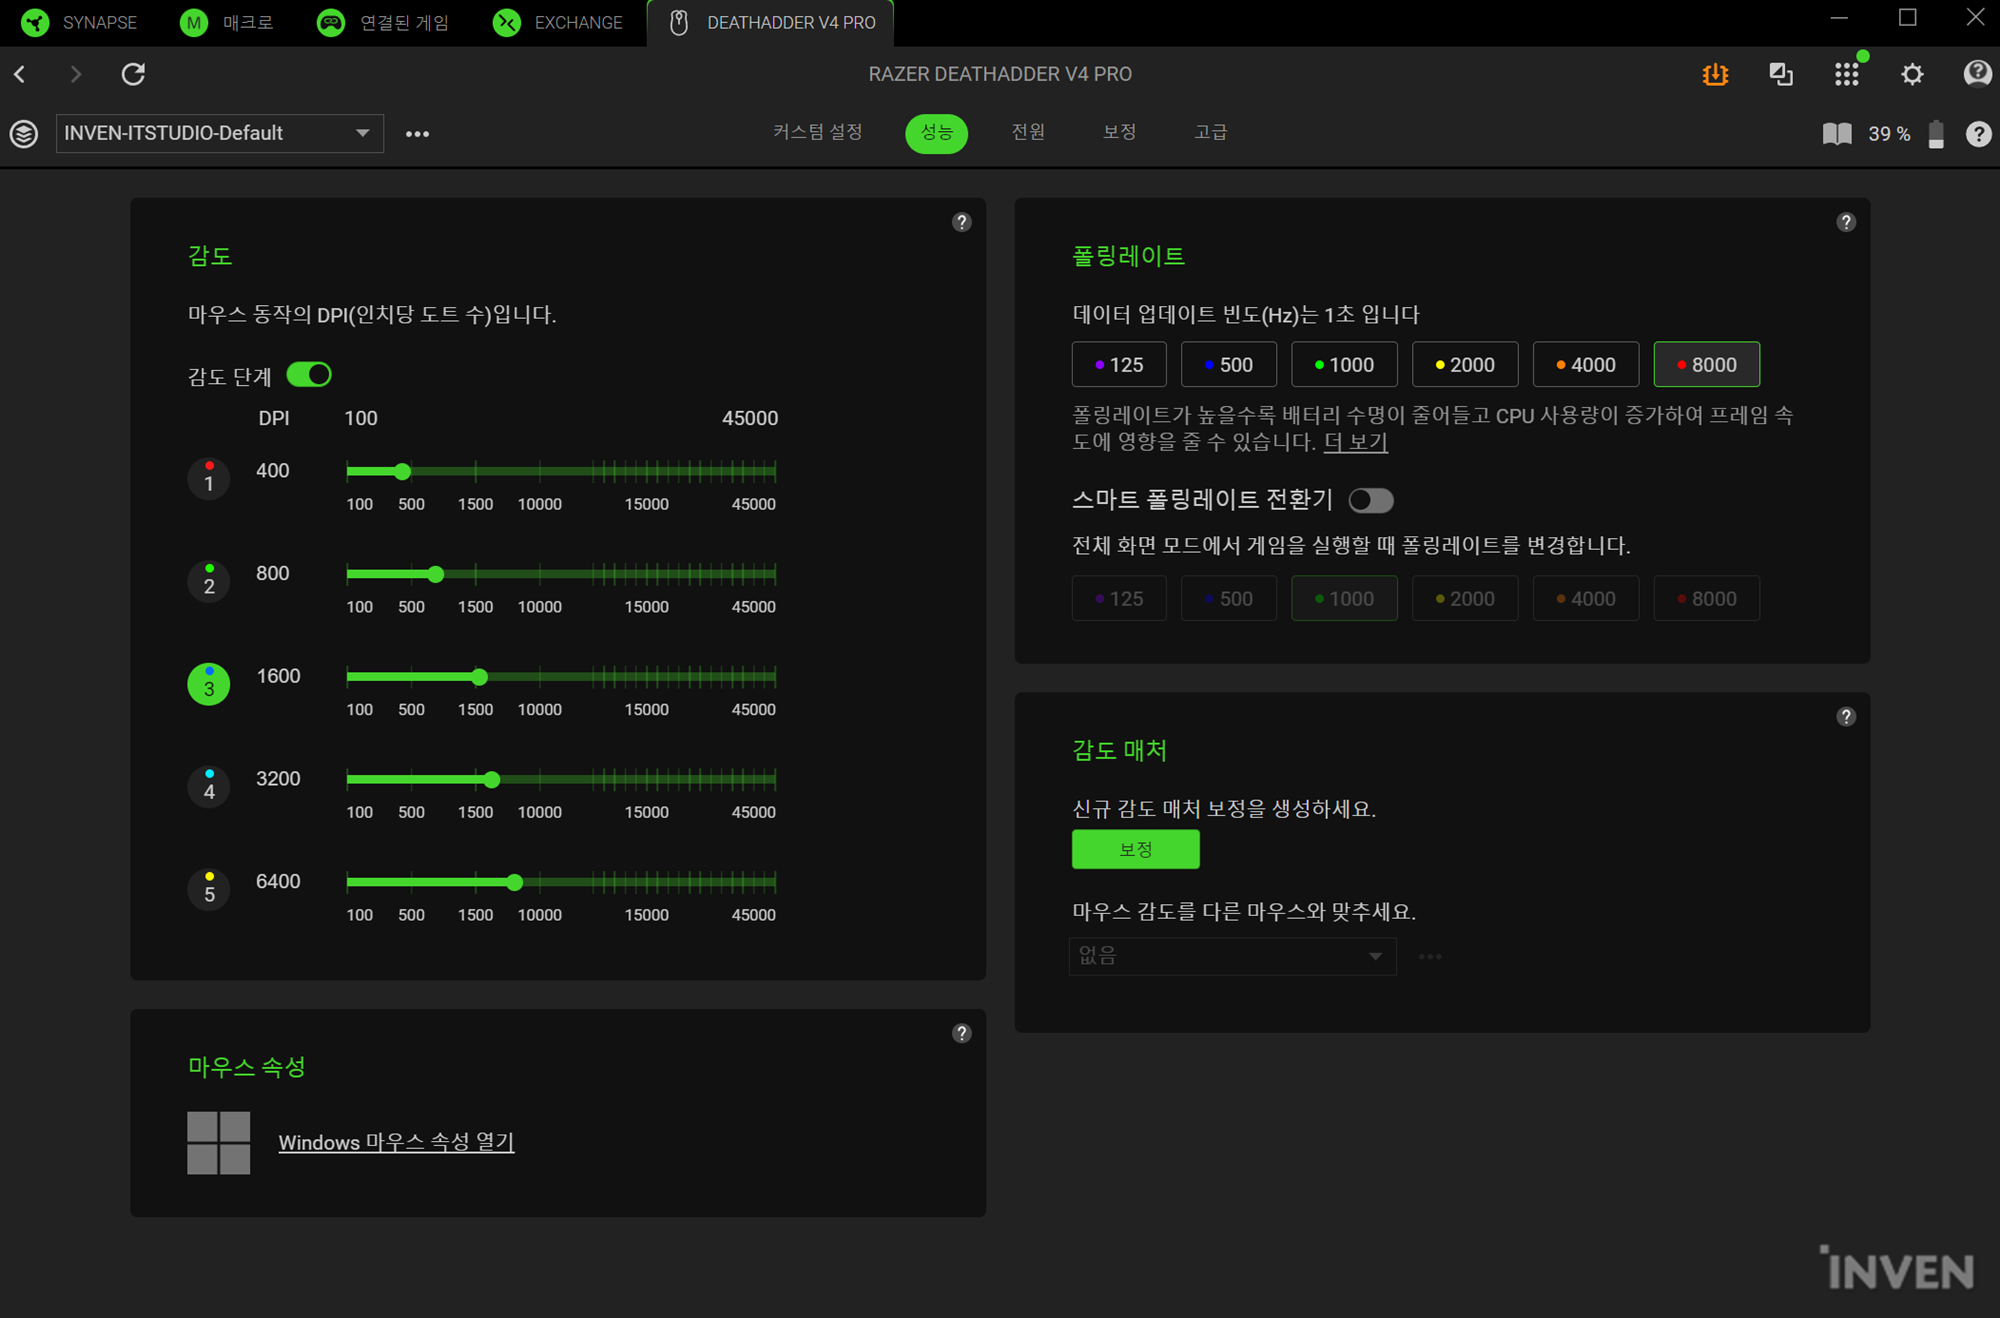Set polling rate to 125 Hz

pyautogui.click(x=1119, y=364)
